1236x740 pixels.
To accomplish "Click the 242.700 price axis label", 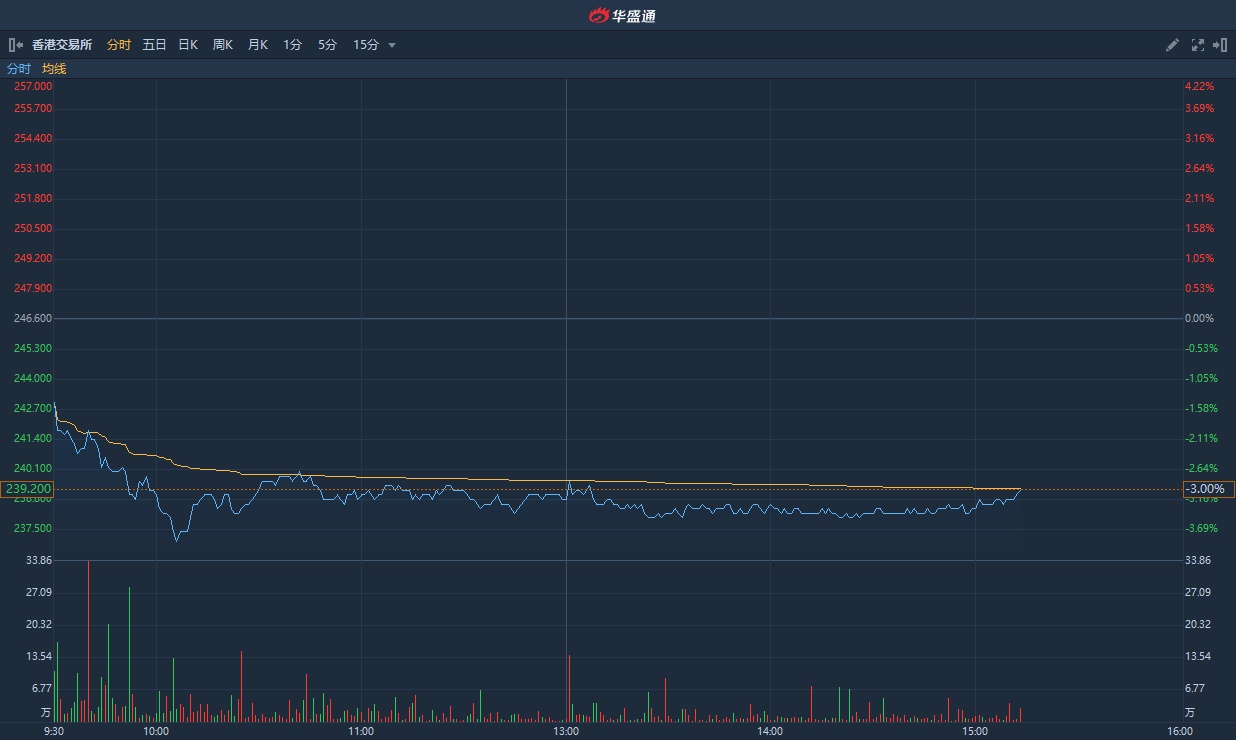I will [33, 408].
